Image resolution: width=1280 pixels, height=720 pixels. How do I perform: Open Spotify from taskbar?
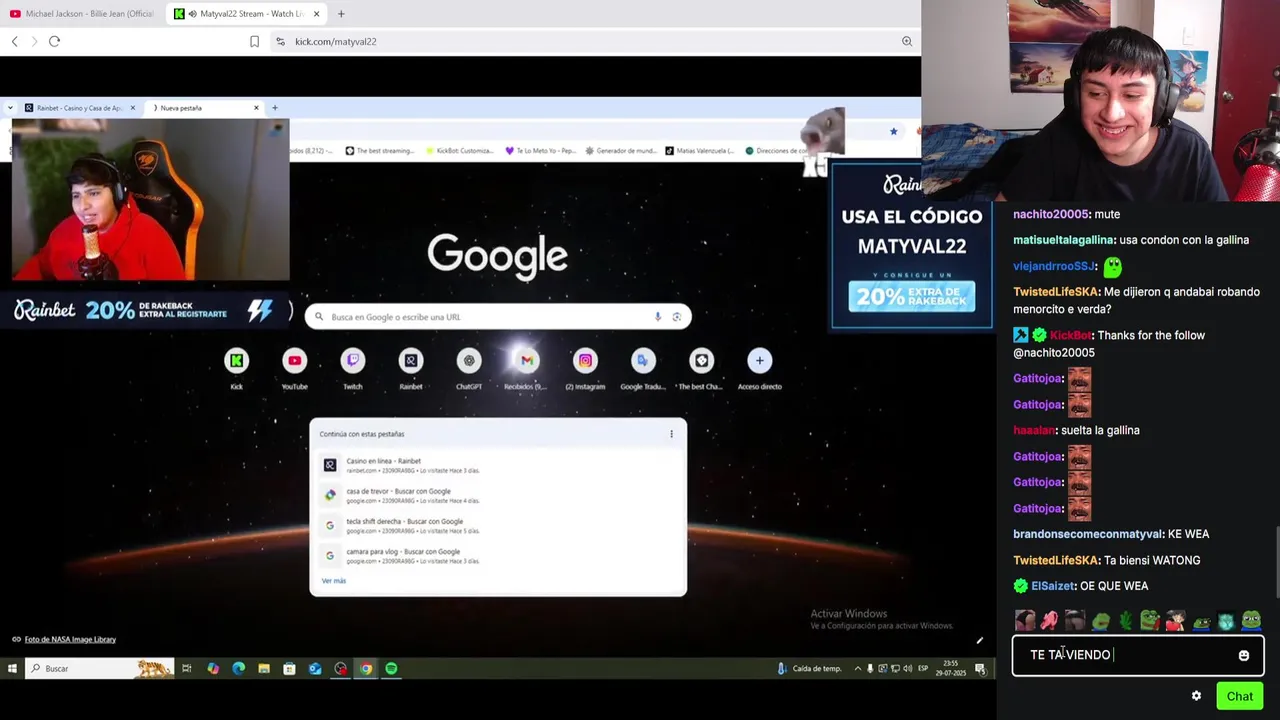point(392,668)
